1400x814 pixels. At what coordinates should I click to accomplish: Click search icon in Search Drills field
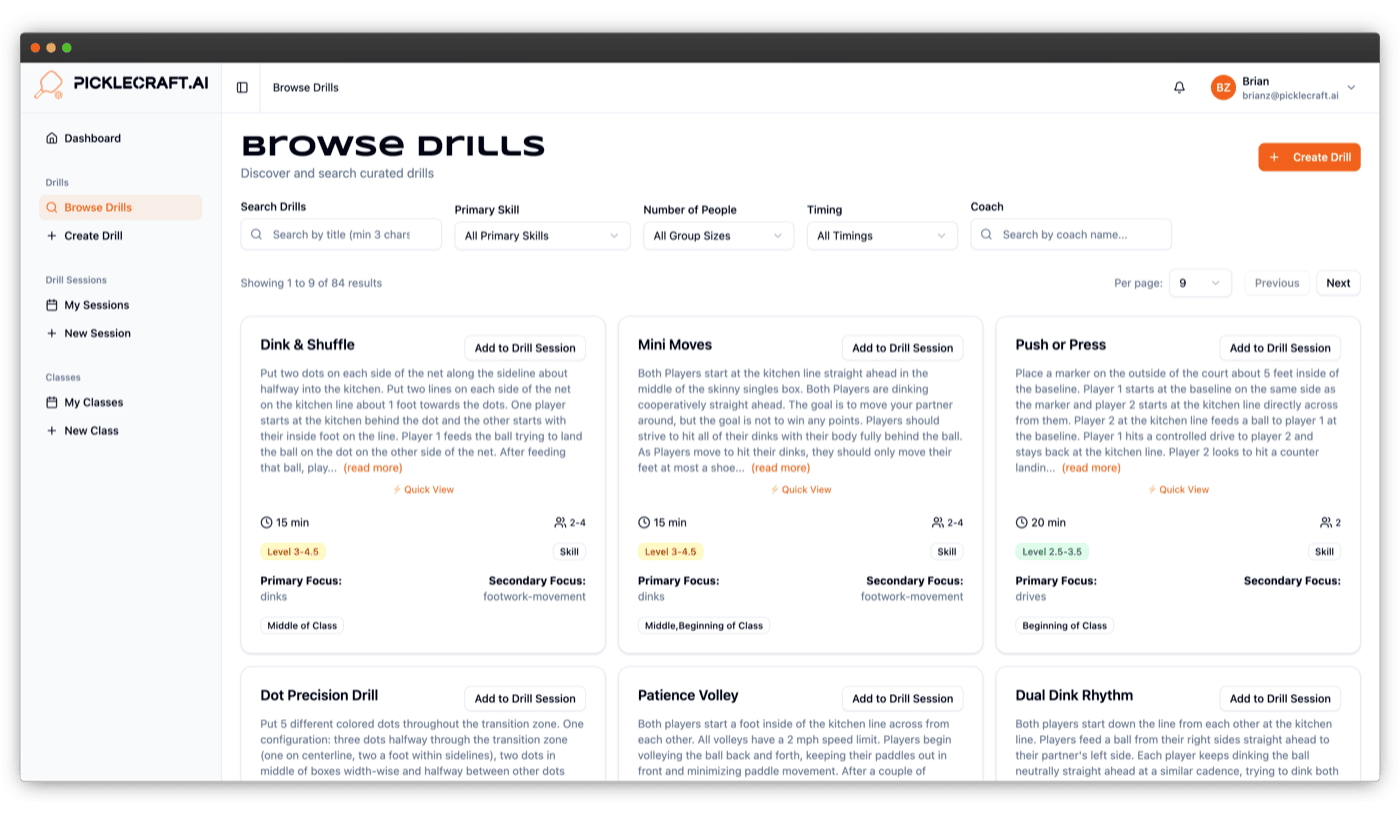[258, 235]
